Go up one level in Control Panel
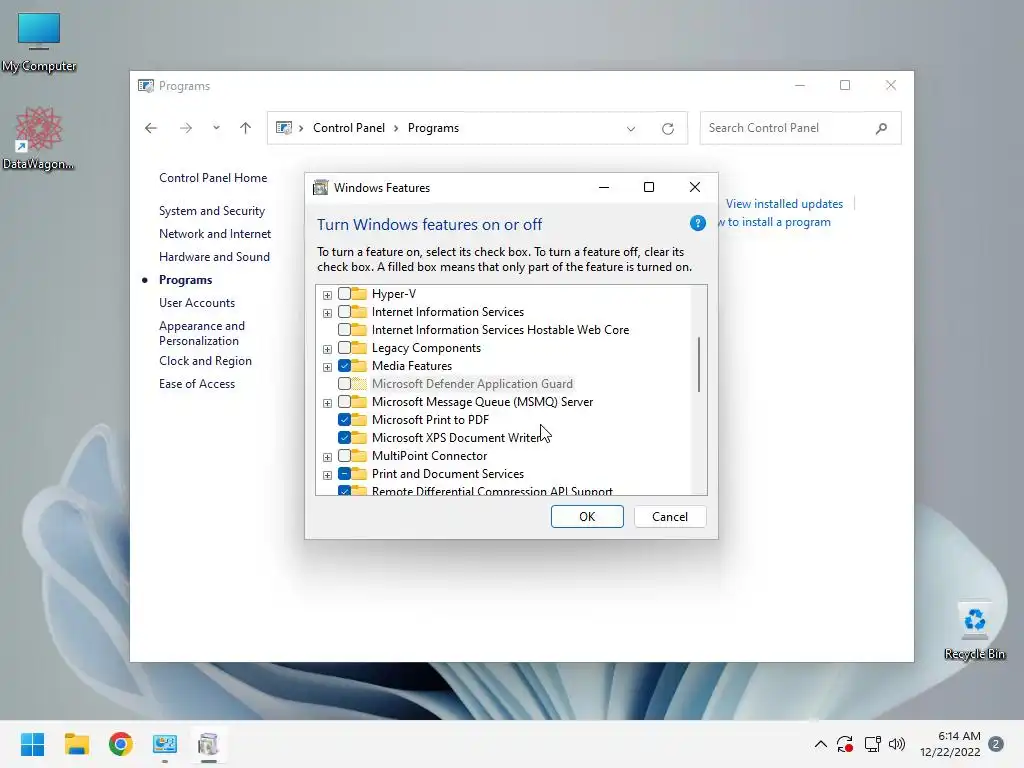This screenshot has width=1024, height=768. tap(246, 128)
